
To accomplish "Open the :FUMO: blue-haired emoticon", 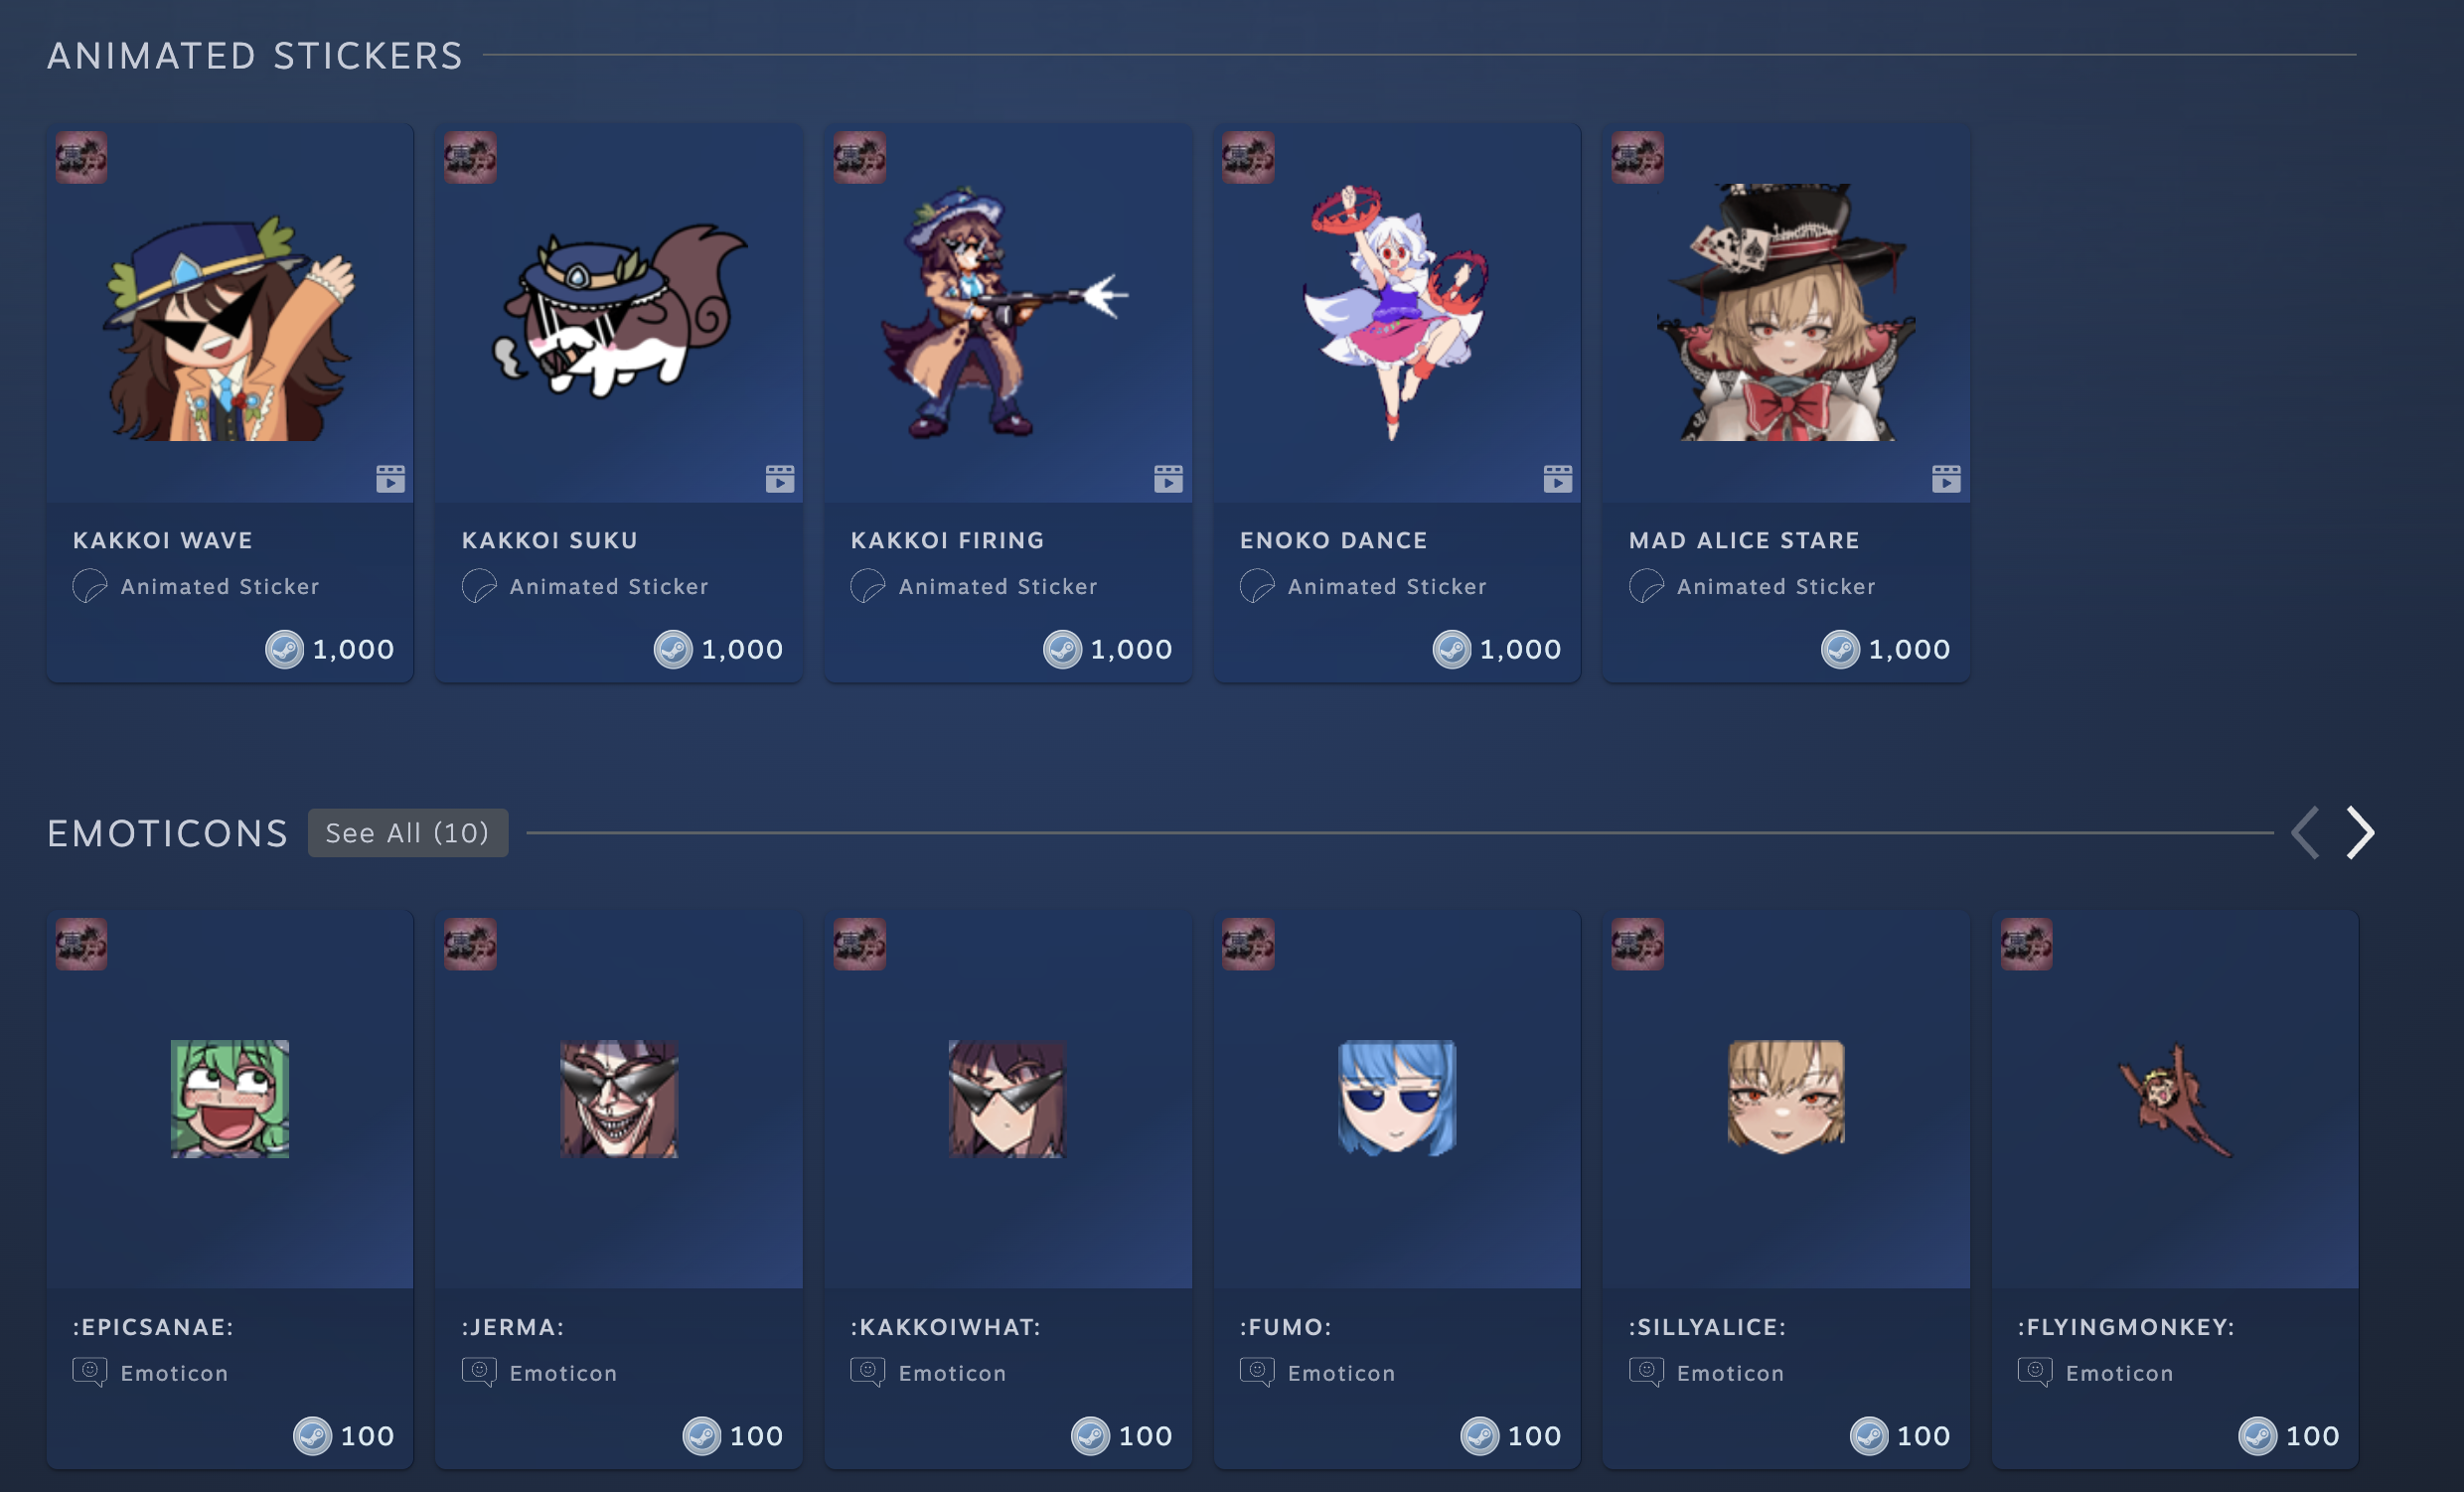I will coord(1397,1099).
